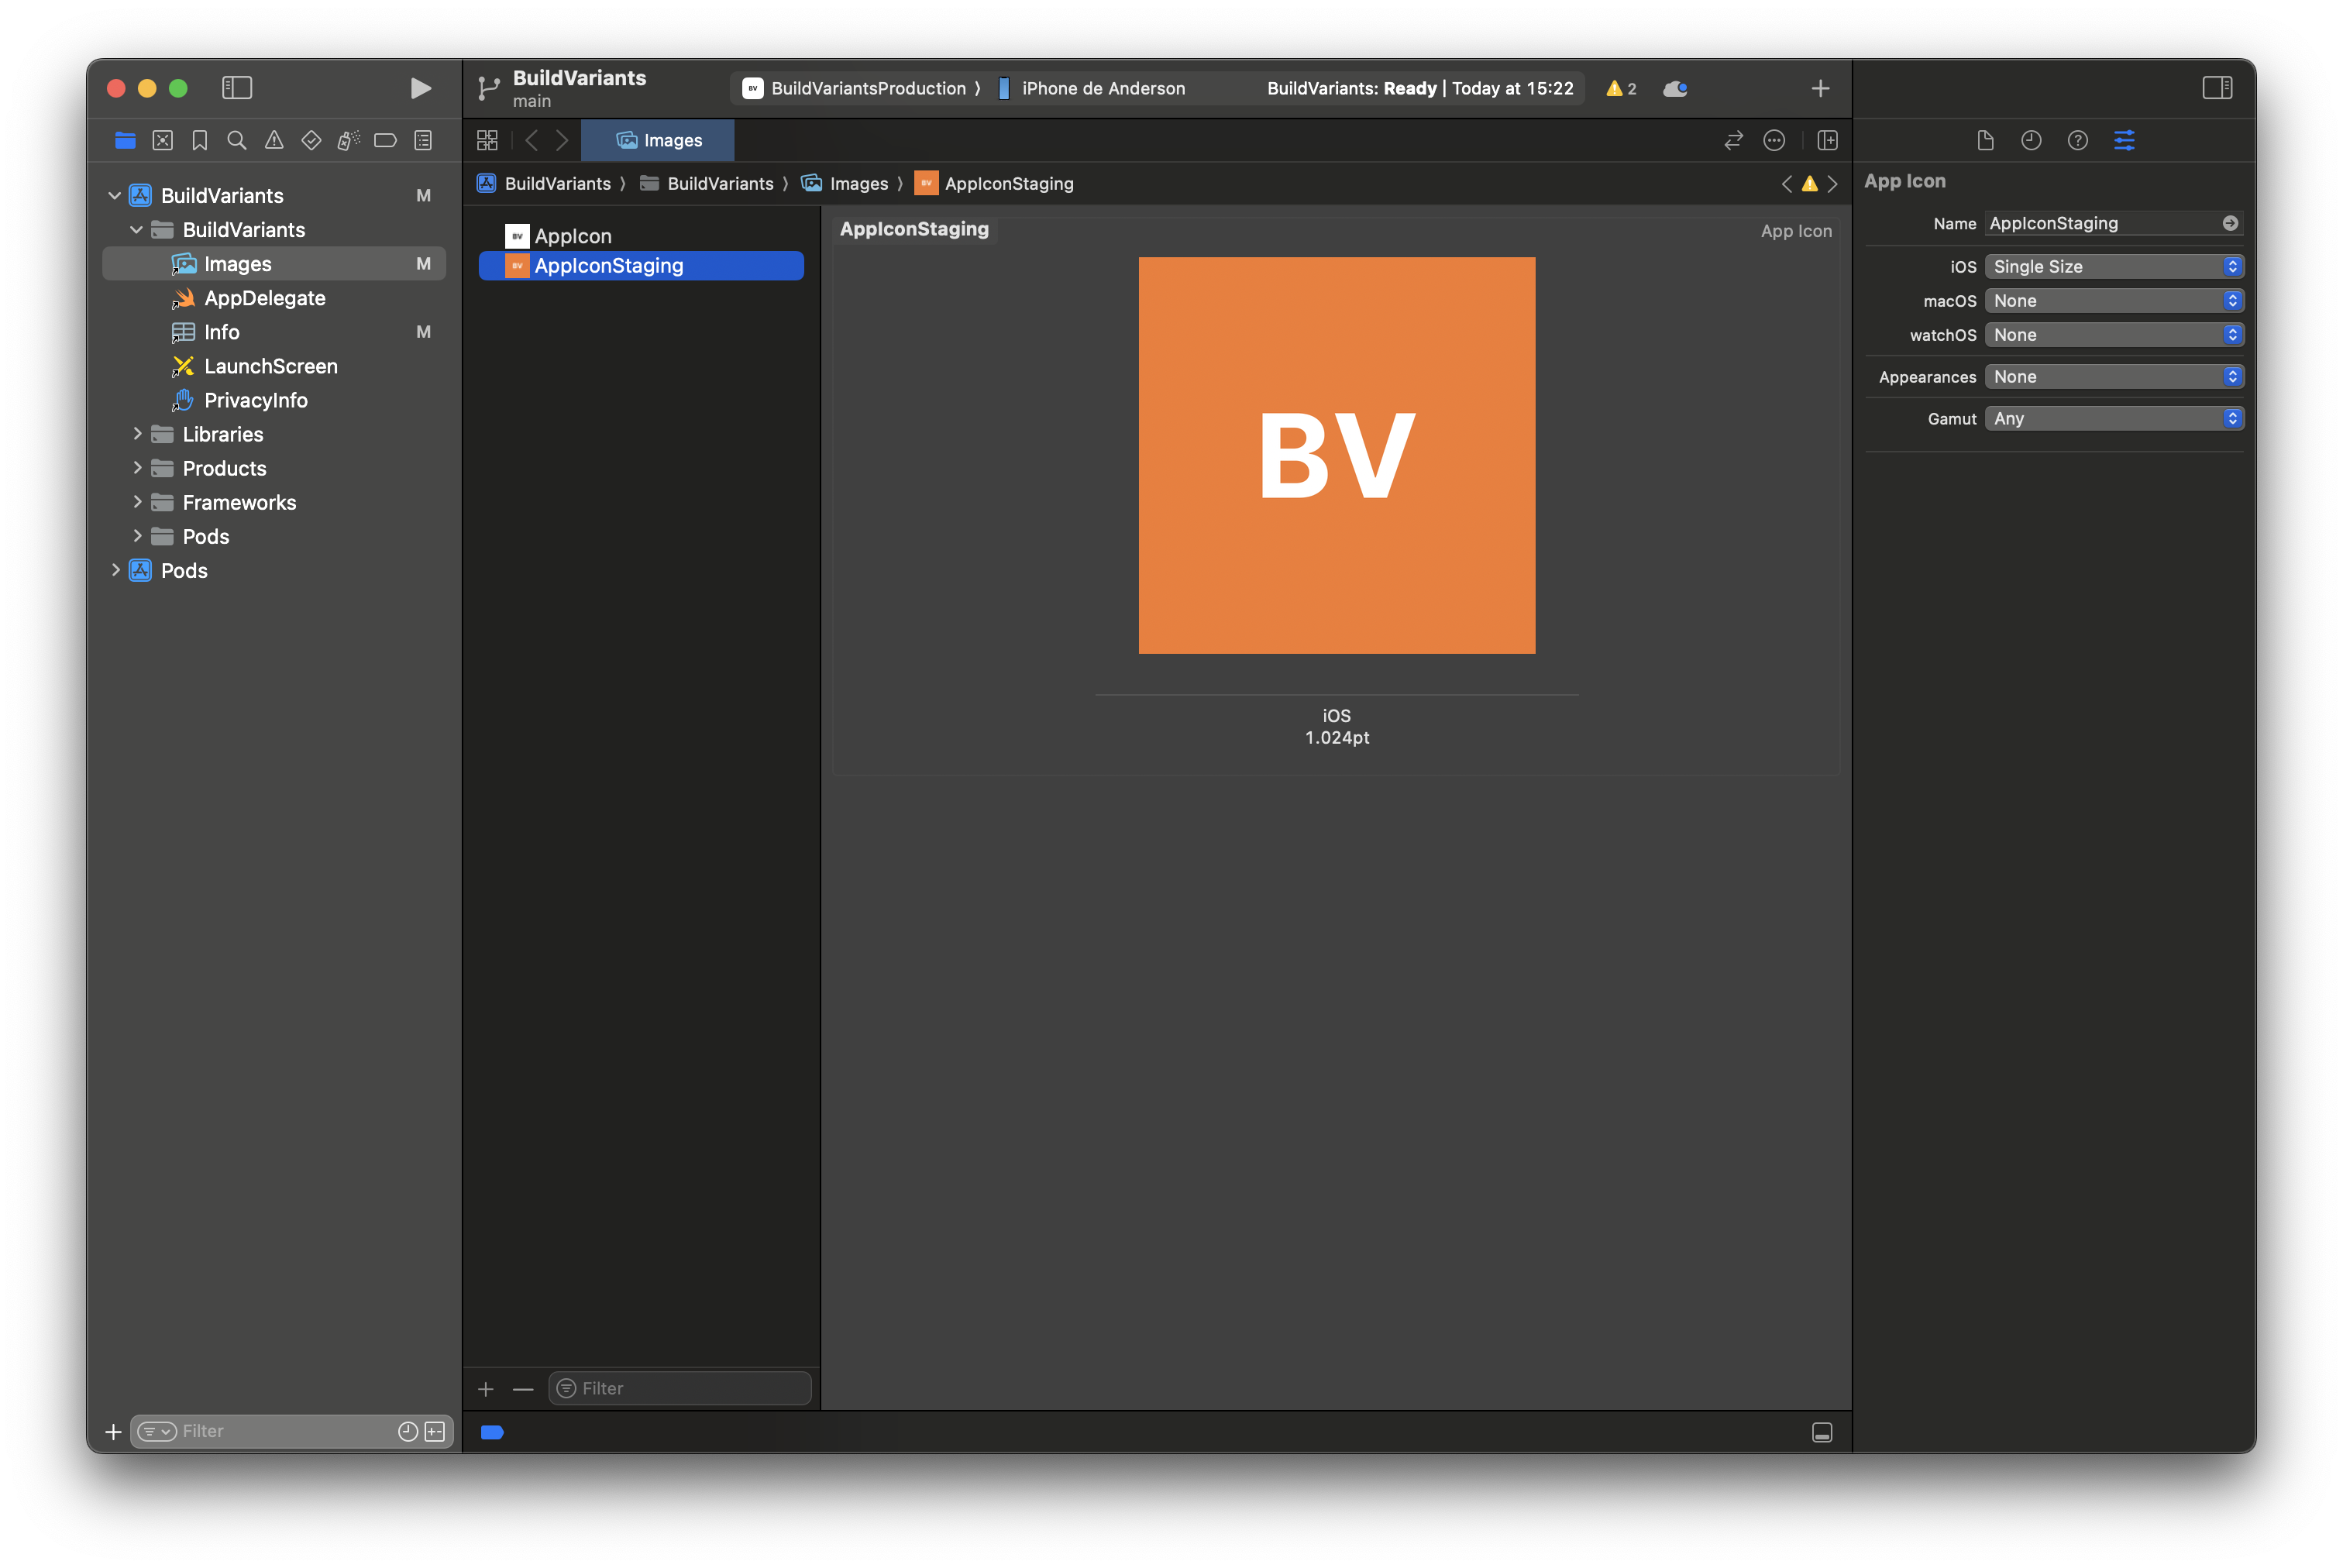Open the Appearances dropdown

2114,376
